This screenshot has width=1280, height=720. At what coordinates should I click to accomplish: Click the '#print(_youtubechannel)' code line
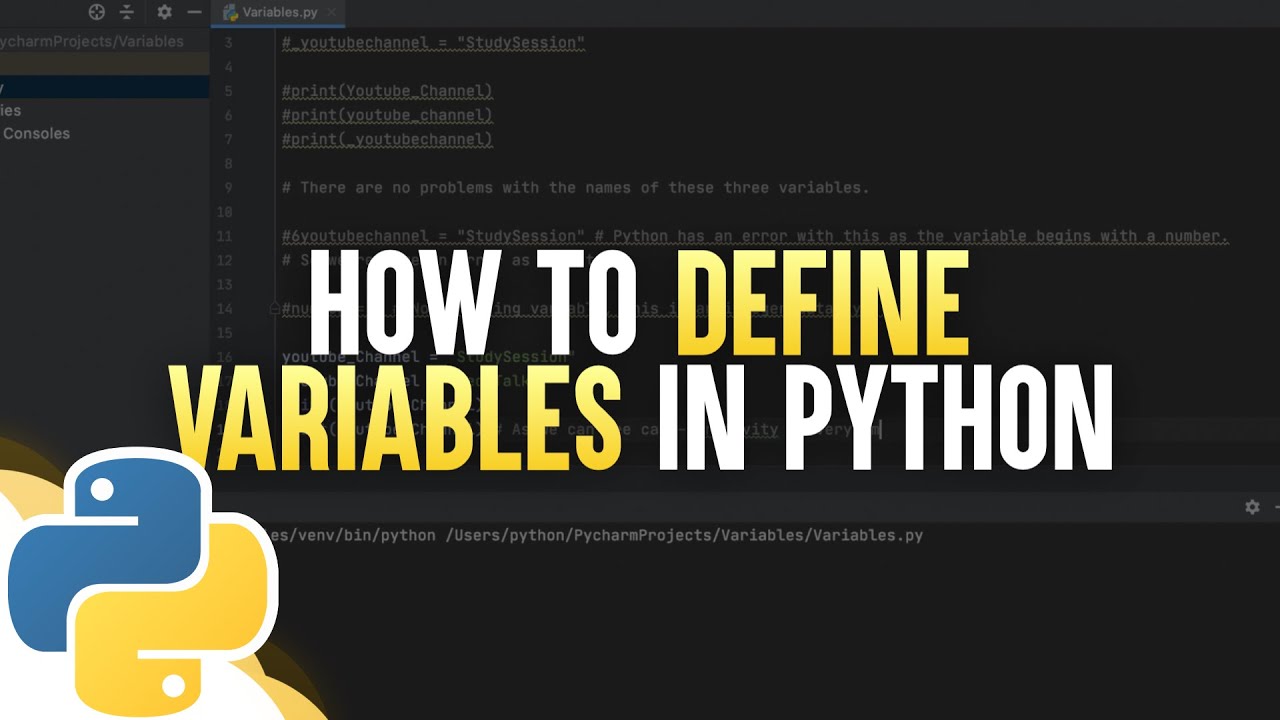click(x=387, y=139)
